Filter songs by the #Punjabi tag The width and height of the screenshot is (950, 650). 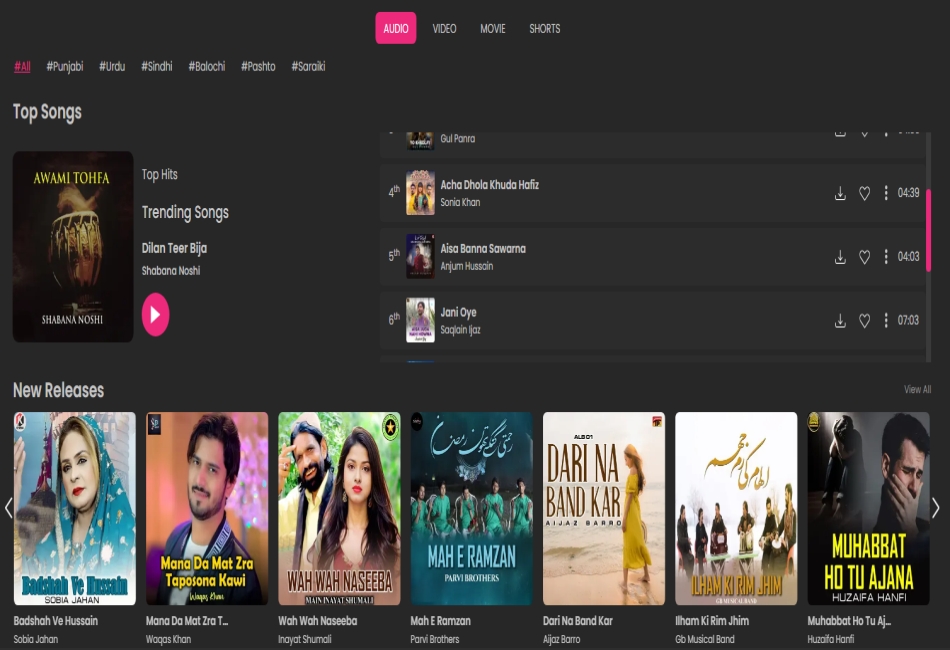(64, 66)
